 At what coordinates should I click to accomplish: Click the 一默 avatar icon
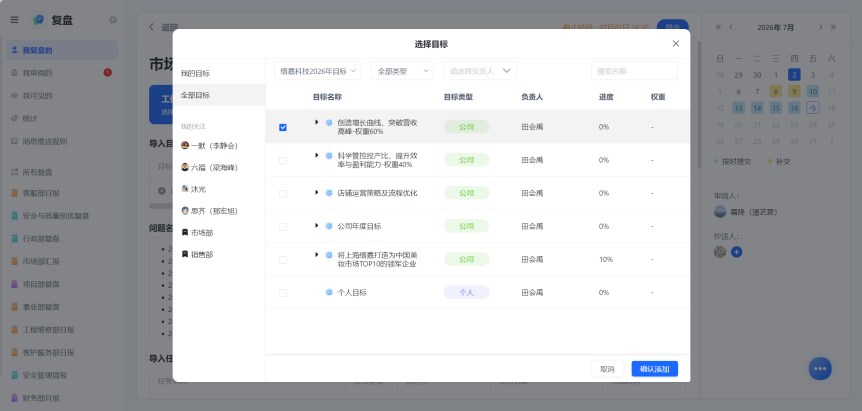point(185,145)
